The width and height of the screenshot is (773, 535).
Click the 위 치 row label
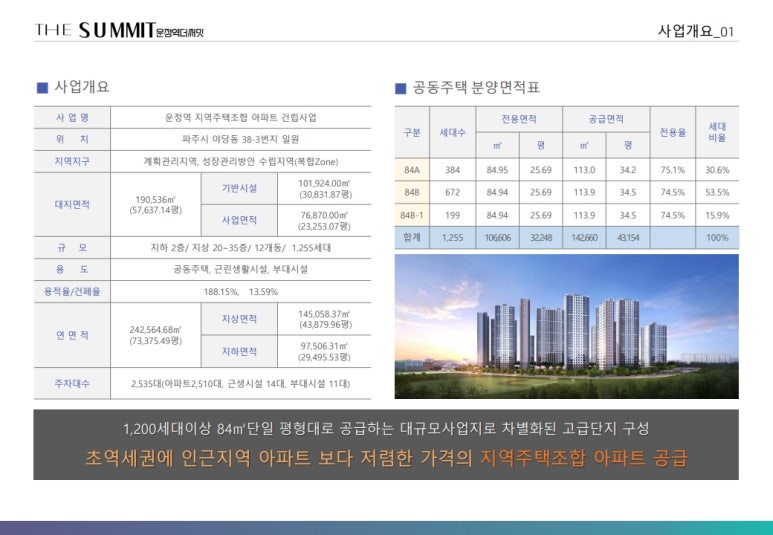72,139
